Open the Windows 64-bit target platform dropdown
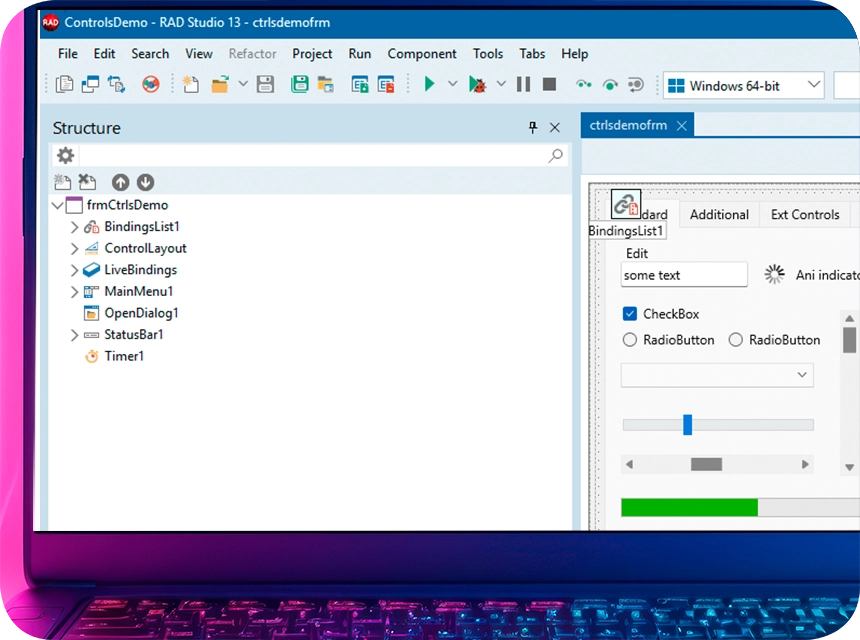The height and width of the screenshot is (640, 860). [x=812, y=85]
